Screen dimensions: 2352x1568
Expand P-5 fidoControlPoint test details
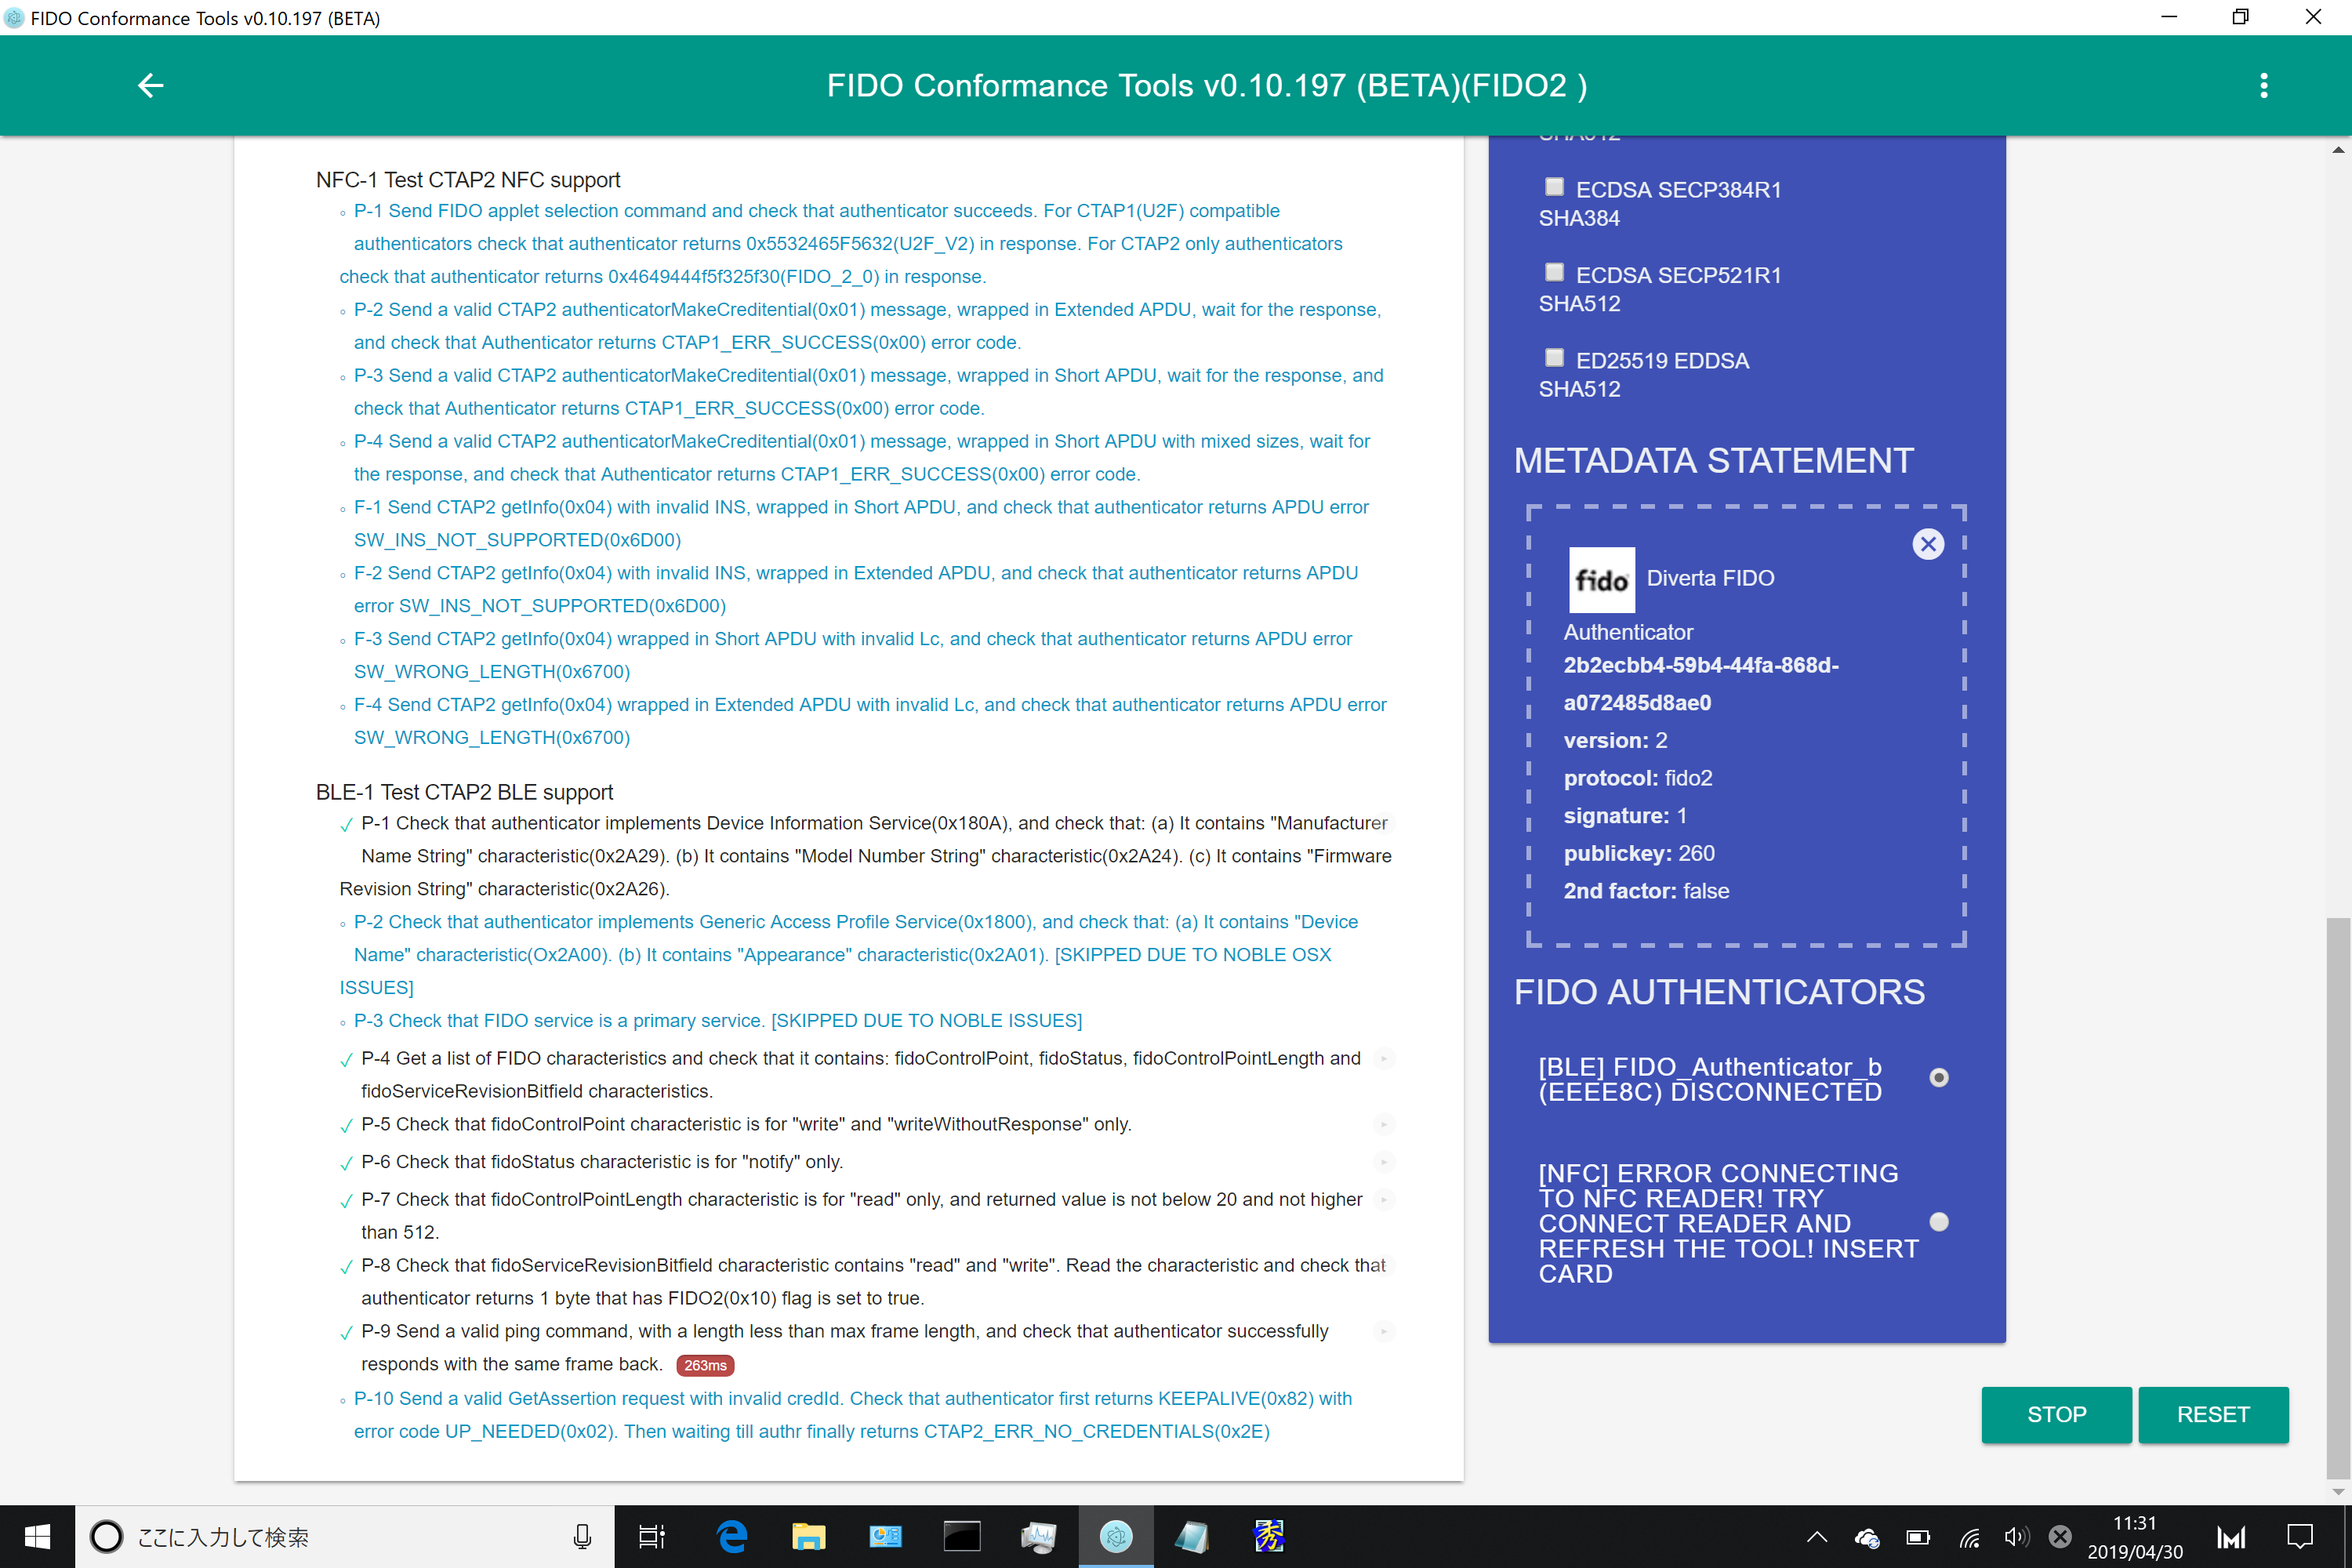(1384, 1124)
